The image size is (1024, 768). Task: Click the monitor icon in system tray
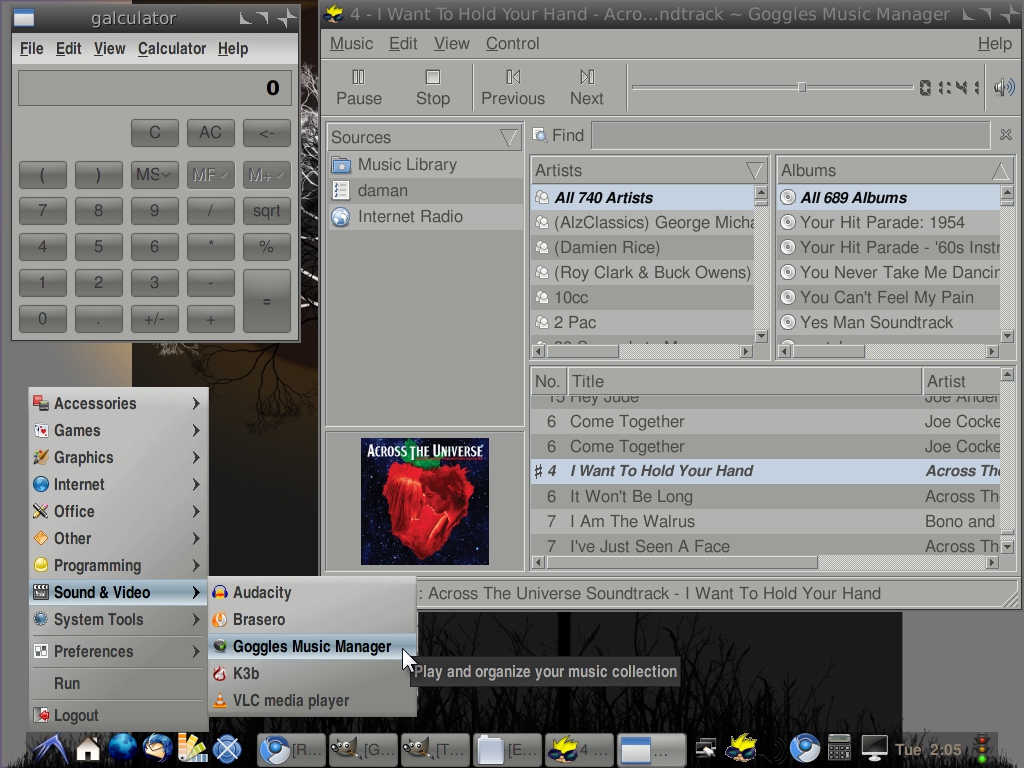point(874,748)
